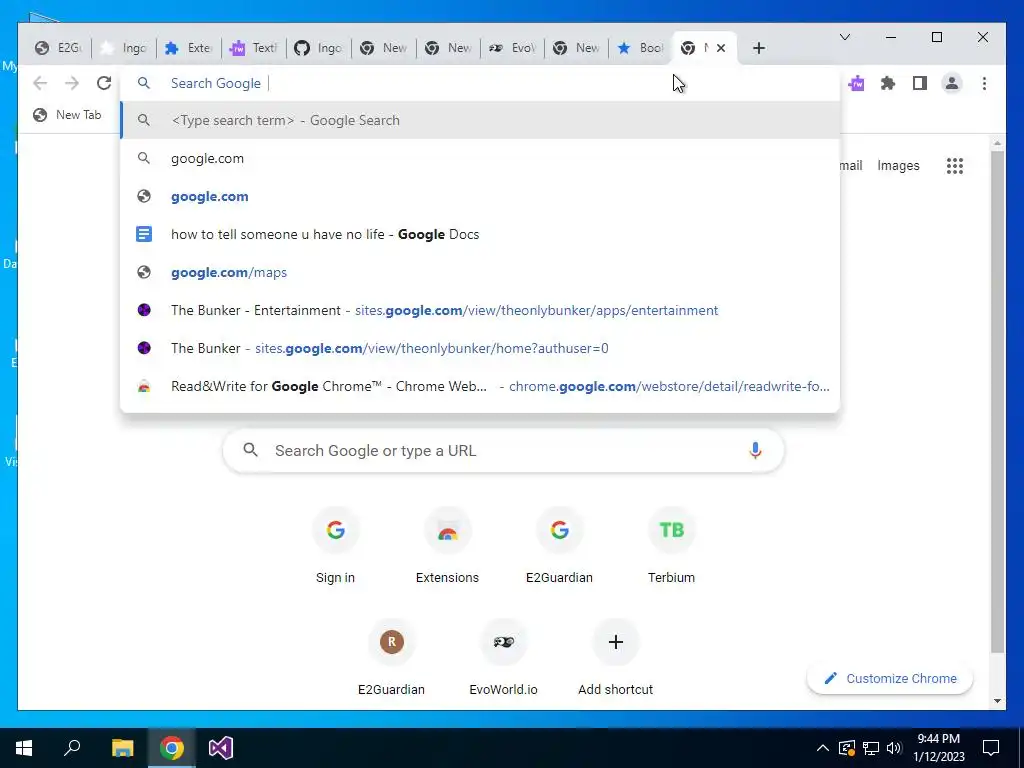Switch to the EvoW tab
The image size is (1024, 768).
coord(513,48)
